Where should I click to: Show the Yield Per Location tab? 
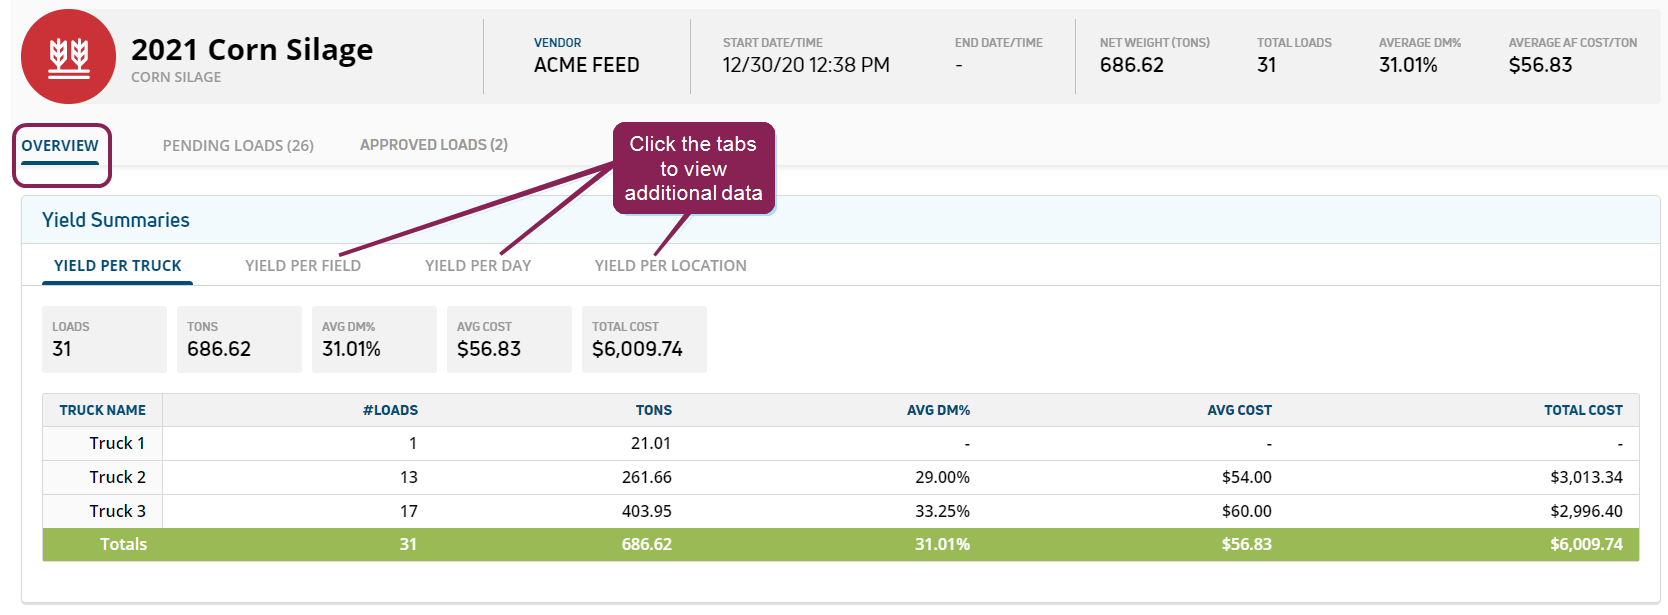pyautogui.click(x=670, y=266)
